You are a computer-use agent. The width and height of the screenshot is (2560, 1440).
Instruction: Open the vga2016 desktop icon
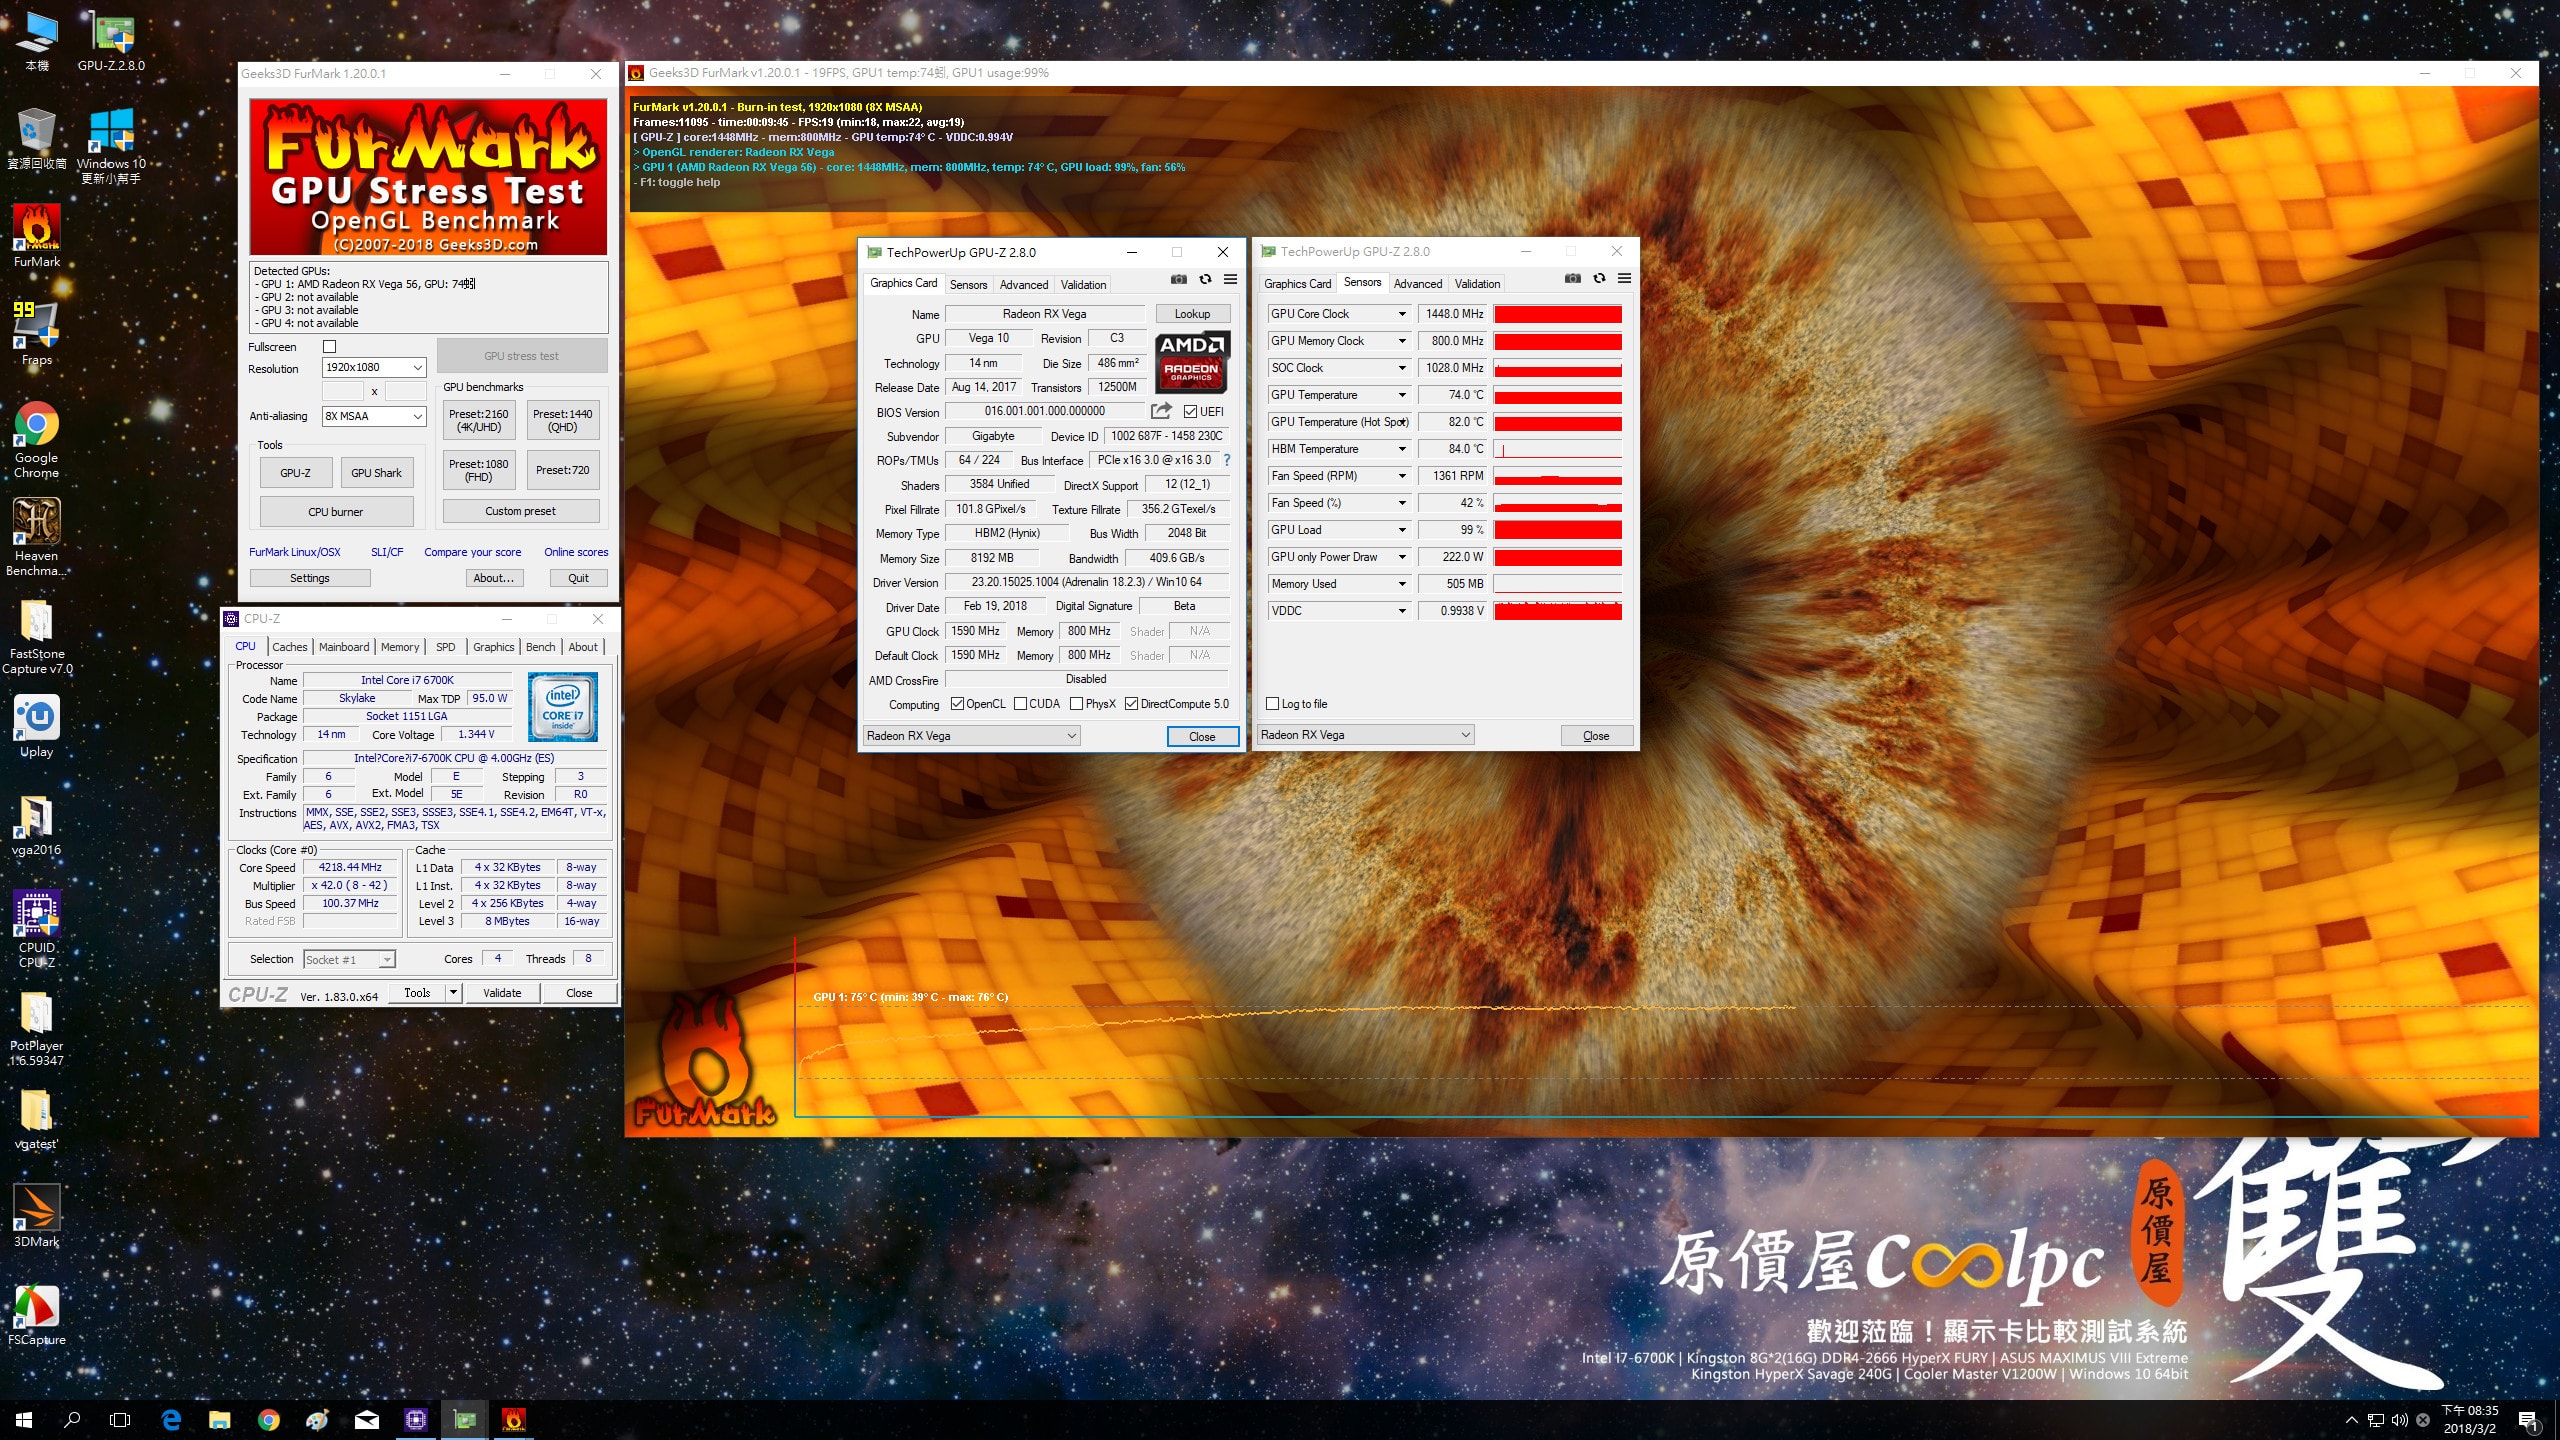tap(36, 826)
